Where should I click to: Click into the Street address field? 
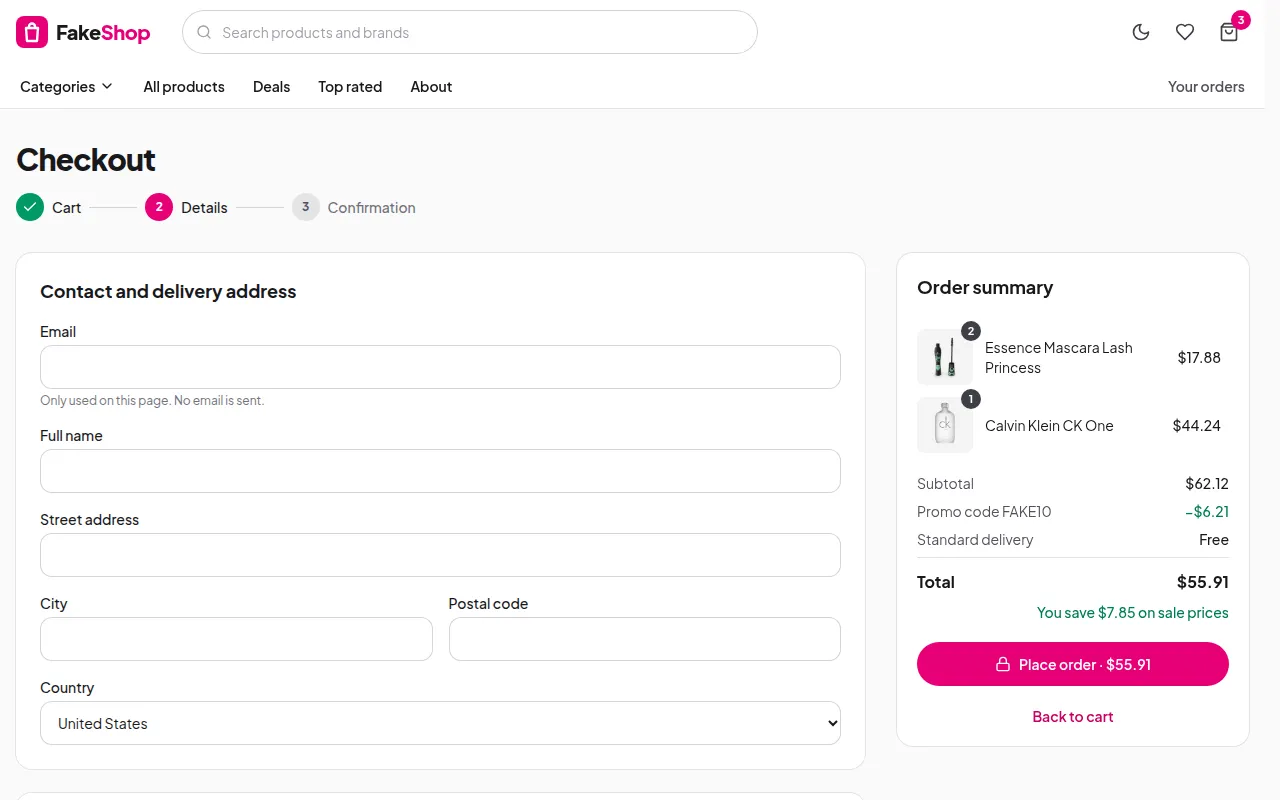[x=440, y=555]
